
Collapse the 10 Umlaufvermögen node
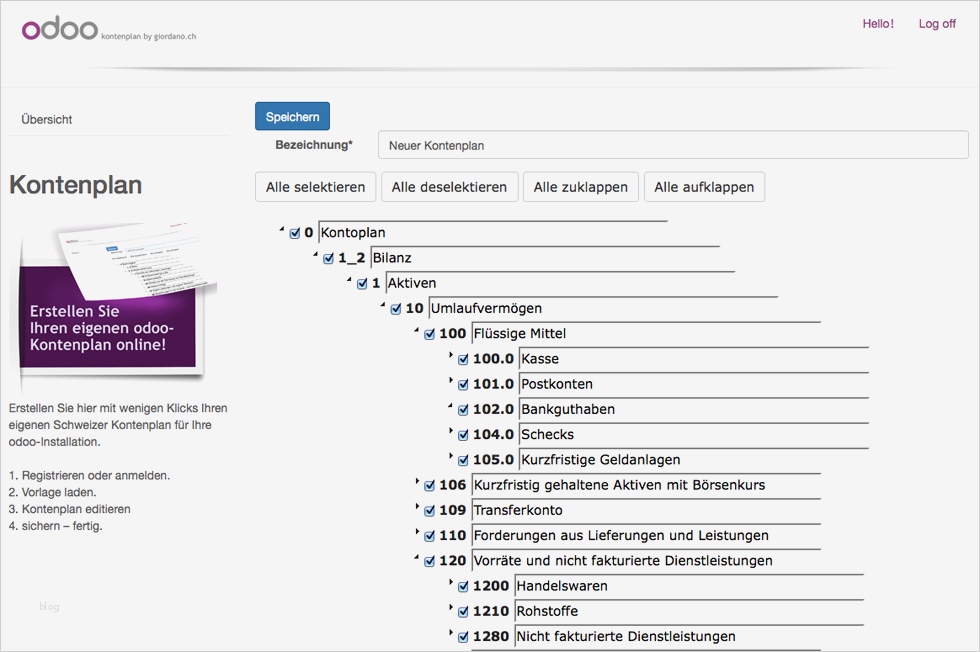(383, 306)
